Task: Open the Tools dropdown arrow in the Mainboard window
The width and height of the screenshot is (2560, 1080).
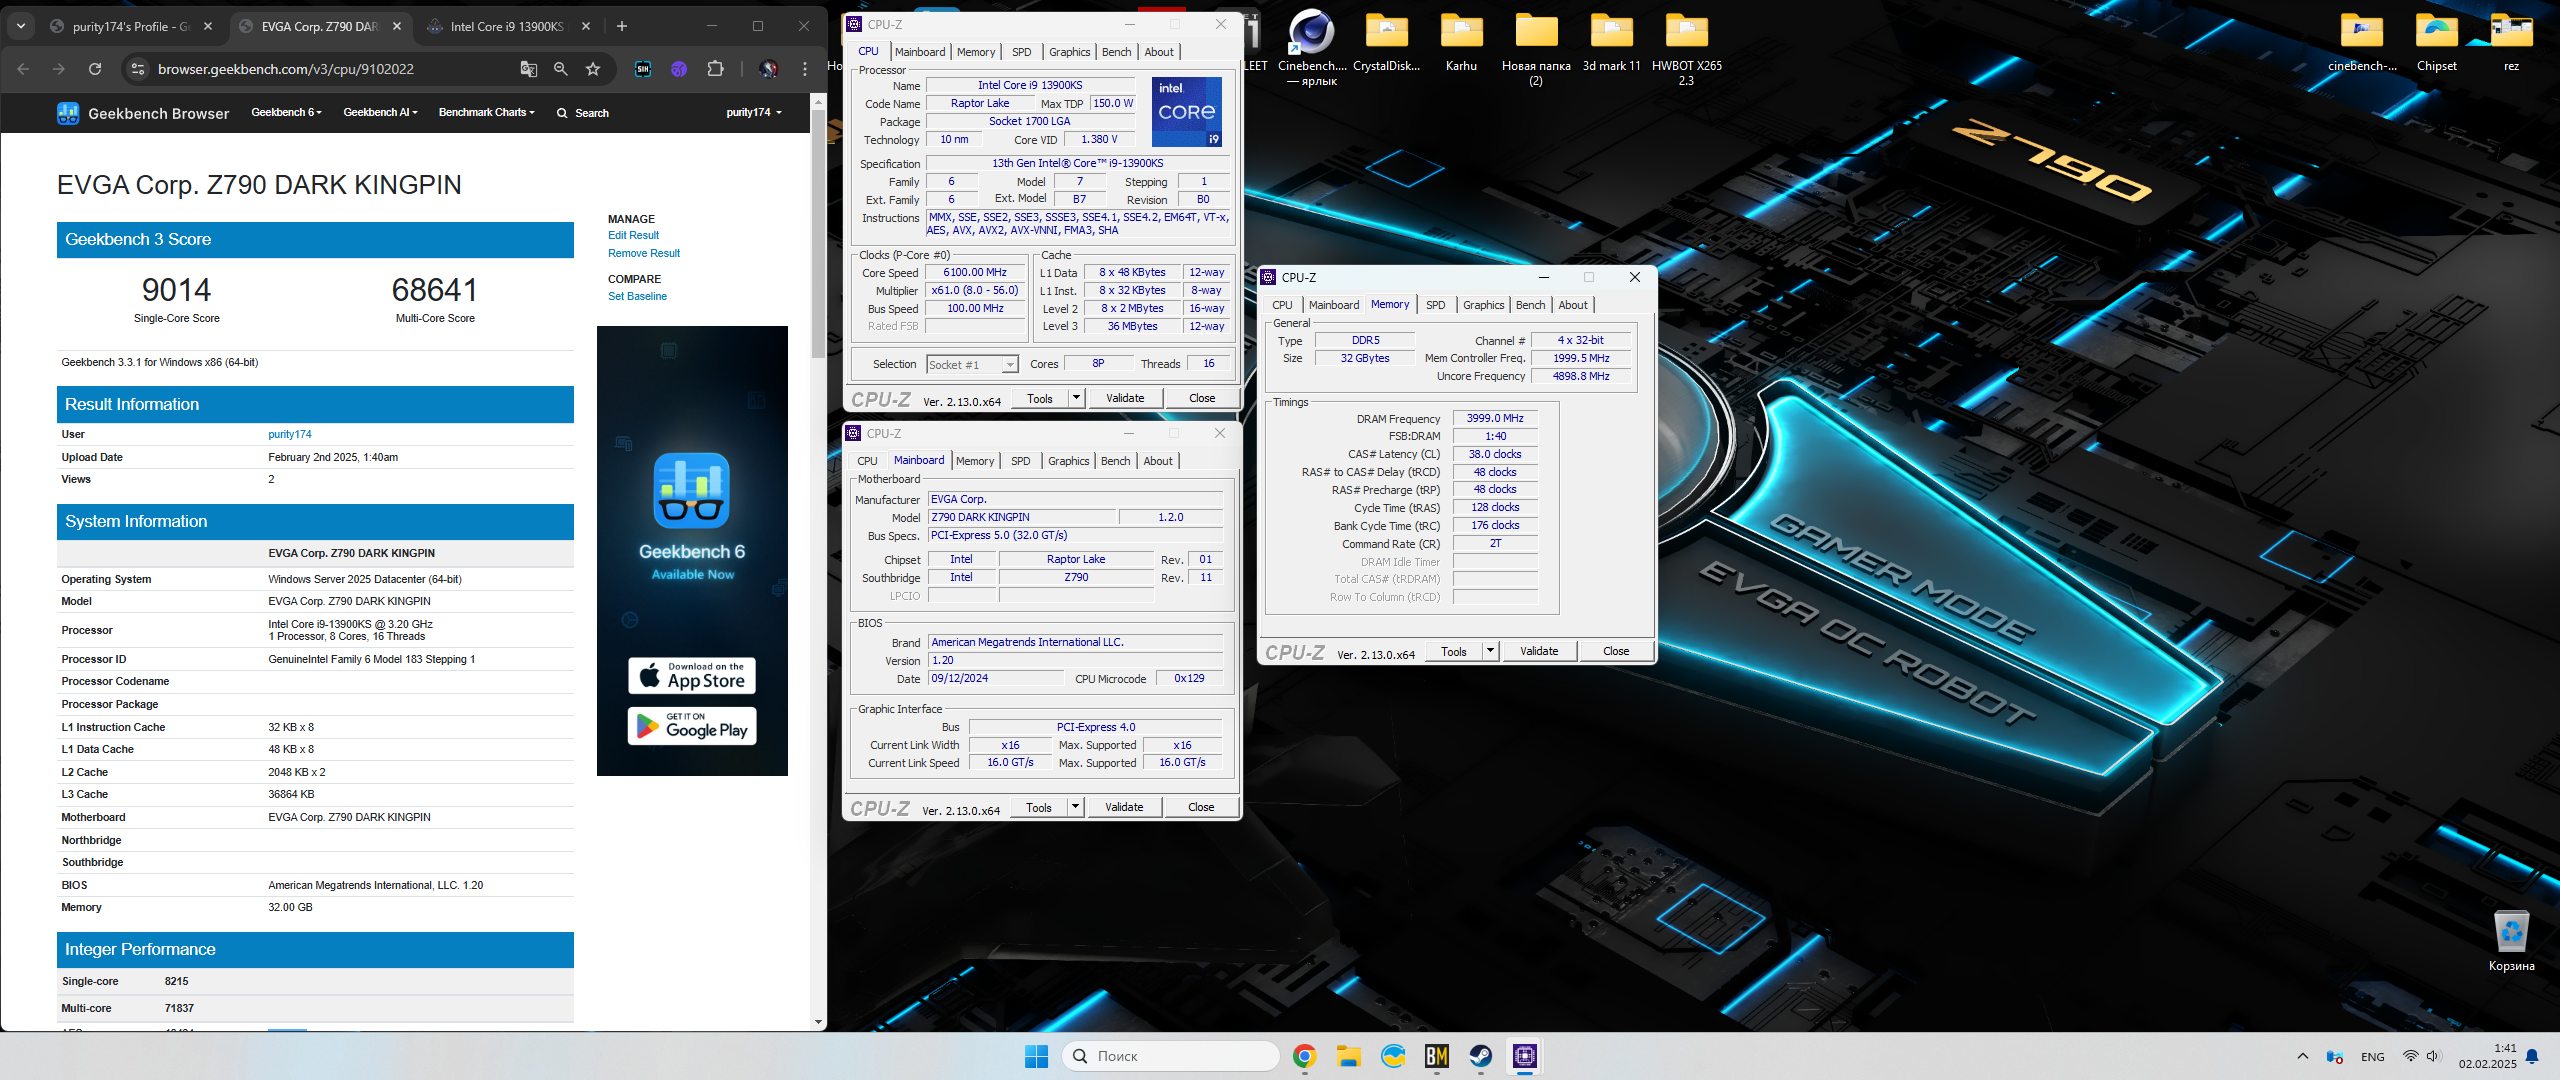Action: click(x=1075, y=807)
